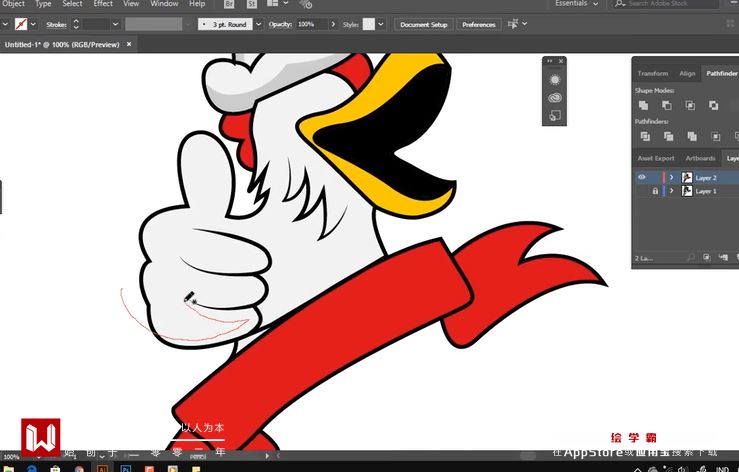The image size is (739, 472).
Task: Open the brush definition dropdown arrow
Action: pyautogui.click(x=259, y=24)
